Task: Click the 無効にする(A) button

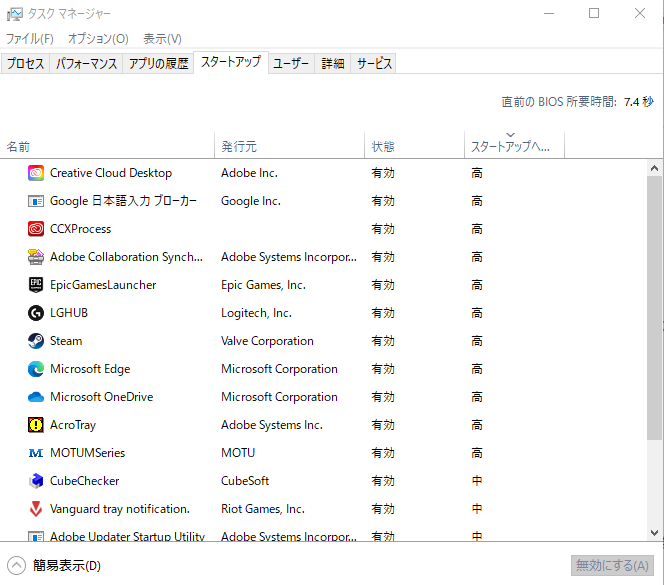Action: [x=612, y=566]
